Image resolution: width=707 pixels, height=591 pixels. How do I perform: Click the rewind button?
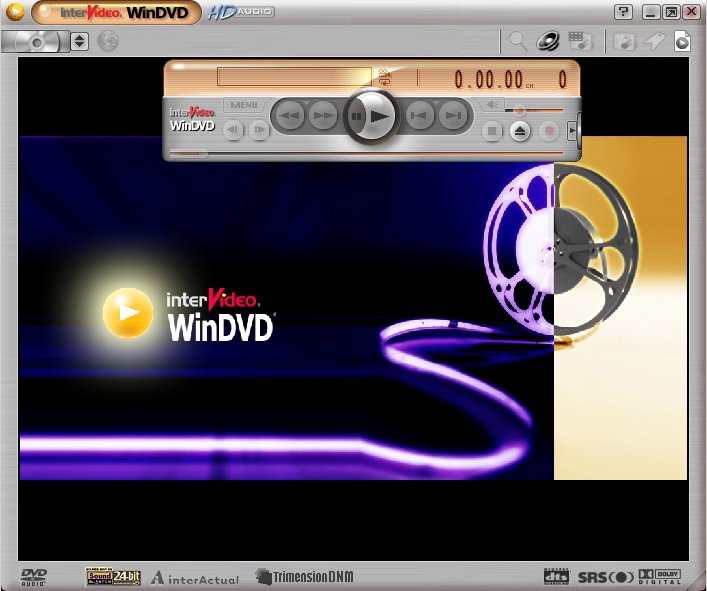pos(289,115)
